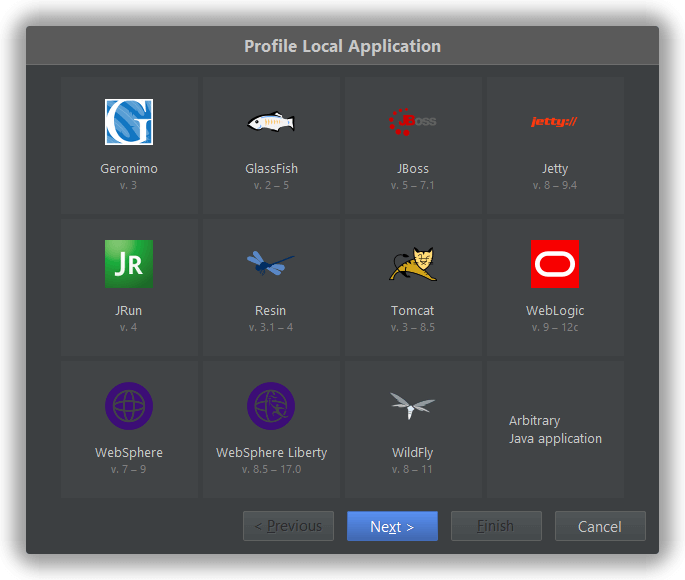Choose the WebSphere globe icon

point(129,406)
